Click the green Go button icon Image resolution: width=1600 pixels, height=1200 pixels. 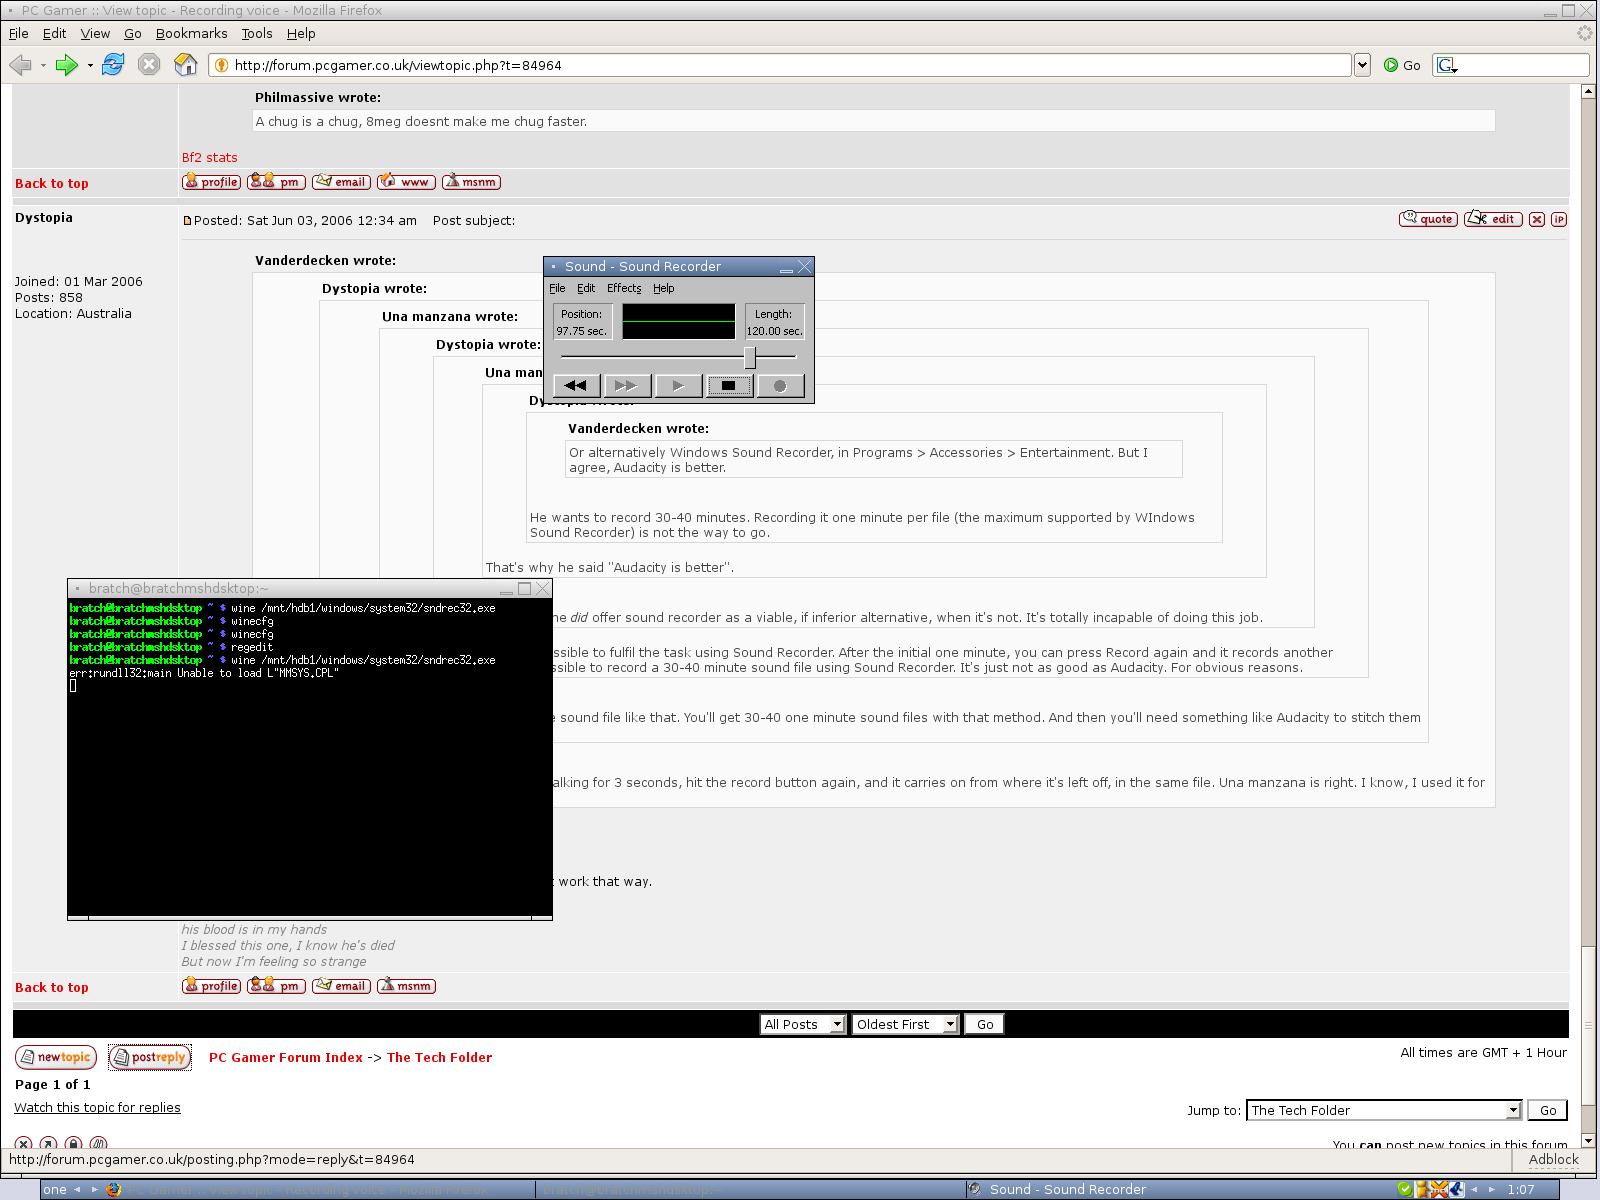click(1391, 65)
